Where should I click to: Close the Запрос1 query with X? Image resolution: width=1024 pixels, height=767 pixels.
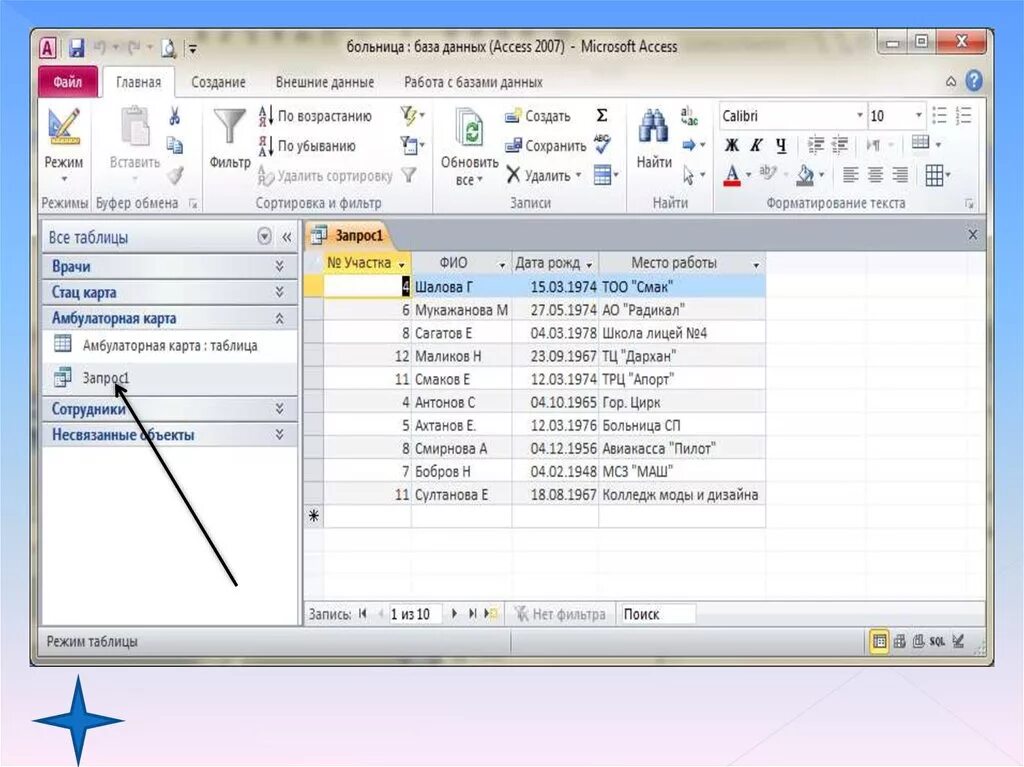pyautogui.click(x=972, y=235)
